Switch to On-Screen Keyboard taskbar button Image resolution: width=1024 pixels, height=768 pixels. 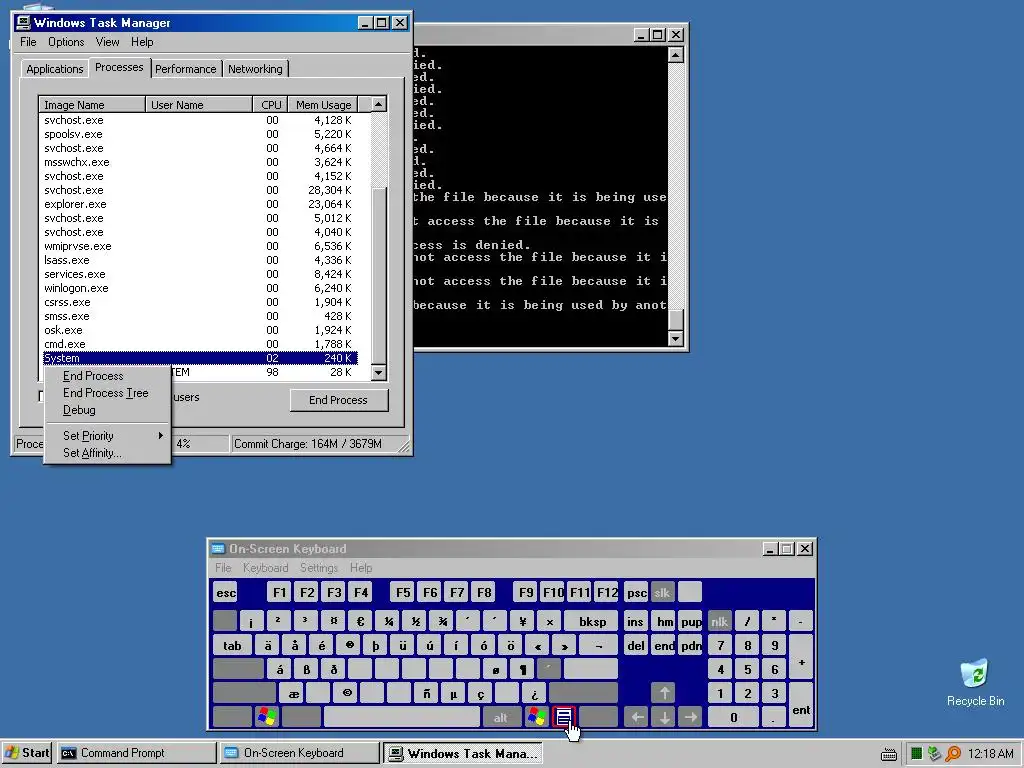(299, 753)
